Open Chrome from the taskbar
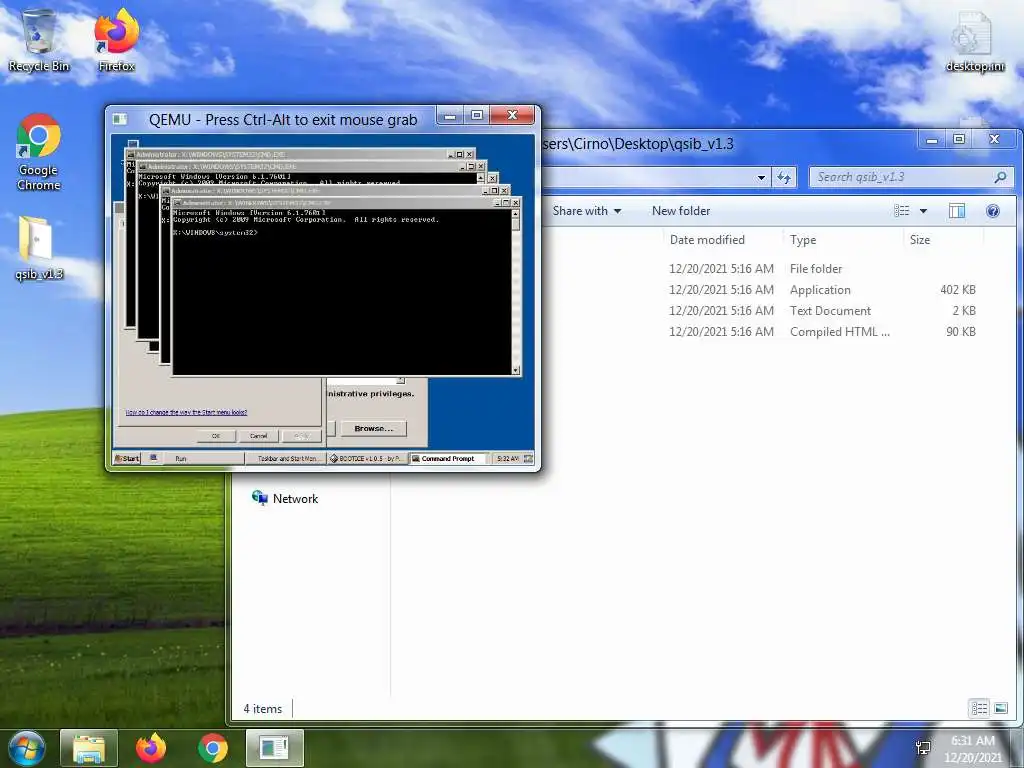This screenshot has height=768, width=1024. pyautogui.click(x=213, y=748)
